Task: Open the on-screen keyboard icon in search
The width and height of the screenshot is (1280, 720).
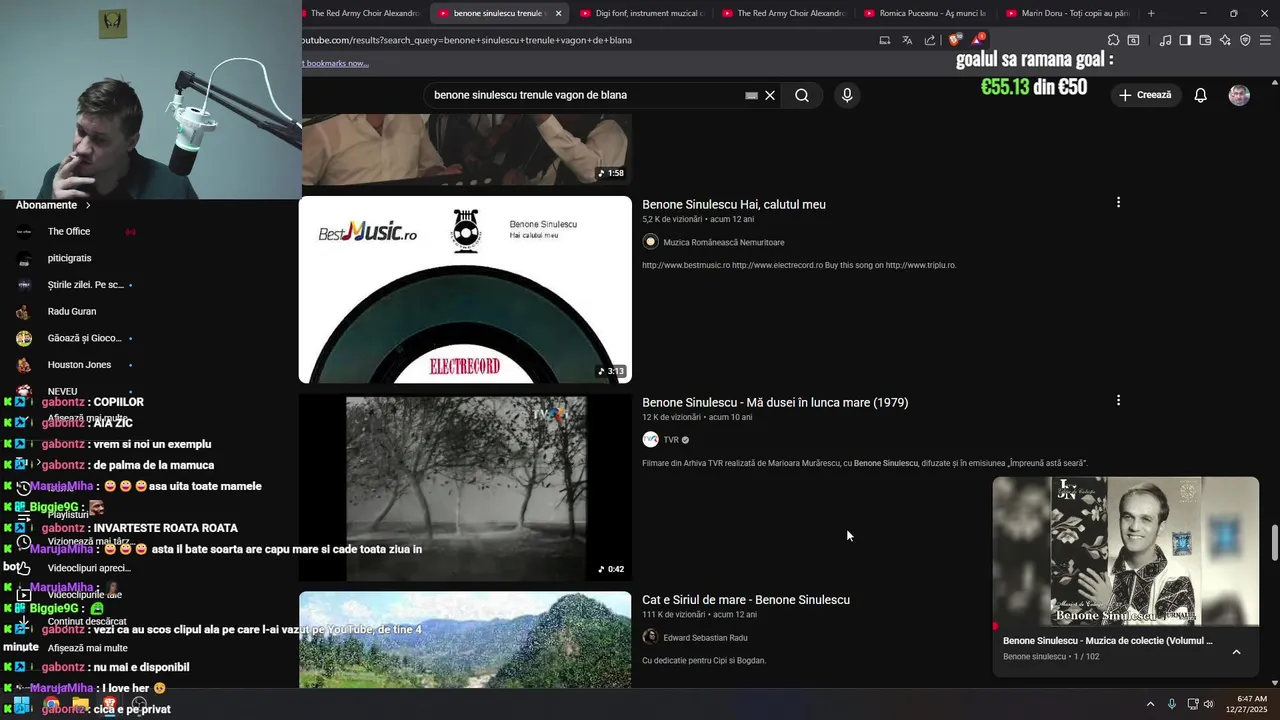Action: (751, 95)
